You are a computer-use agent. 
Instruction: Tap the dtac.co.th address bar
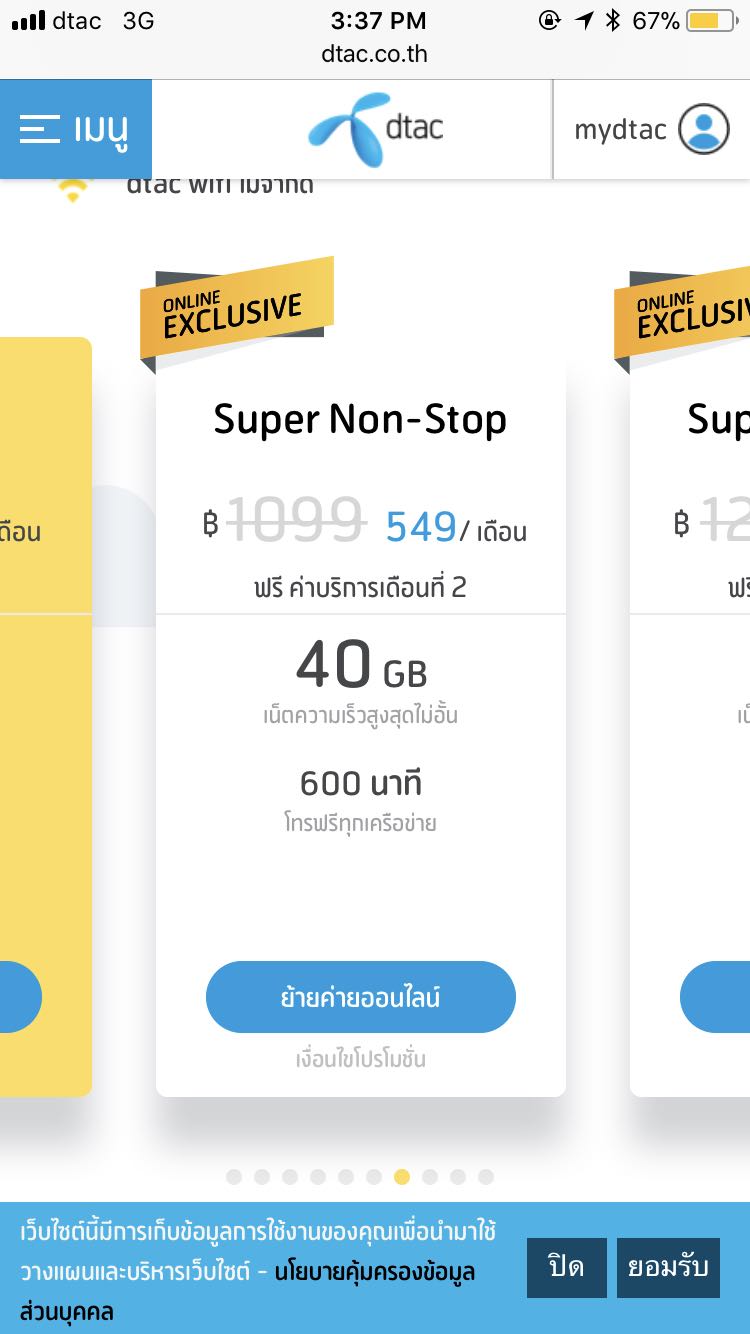[x=375, y=54]
